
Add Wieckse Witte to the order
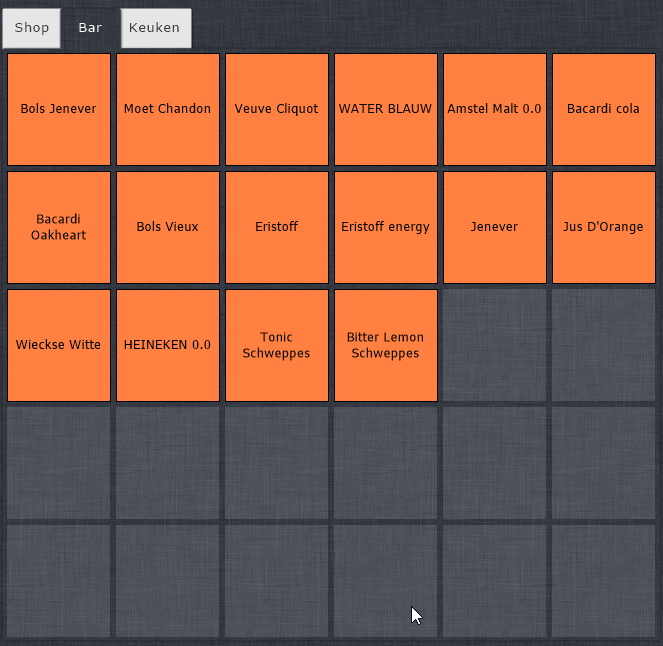pyautogui.click(x=59, y=345)
